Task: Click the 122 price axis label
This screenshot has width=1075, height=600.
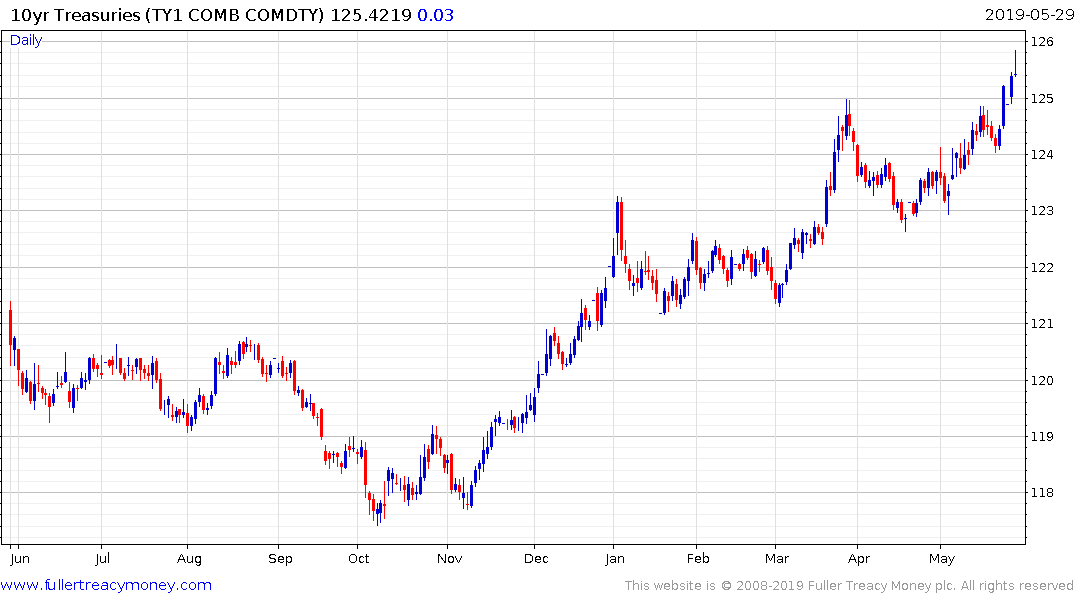Action: coord(1042,267)
